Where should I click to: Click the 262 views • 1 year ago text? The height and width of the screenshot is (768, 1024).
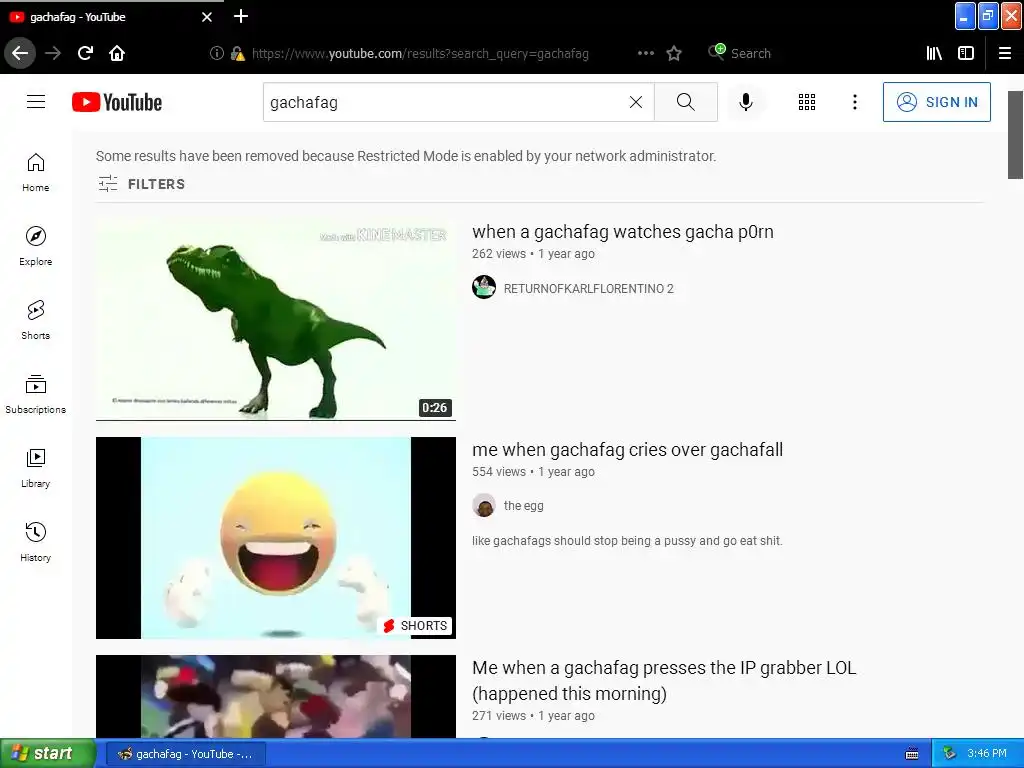533,253
